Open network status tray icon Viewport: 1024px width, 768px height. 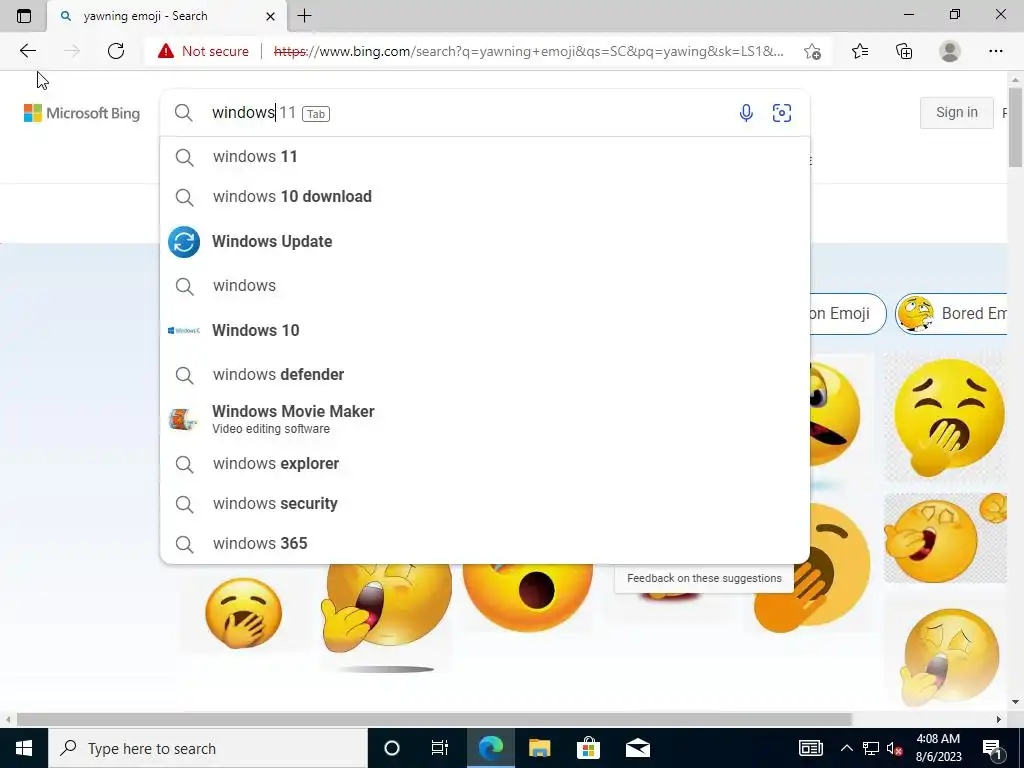point(871,748)
